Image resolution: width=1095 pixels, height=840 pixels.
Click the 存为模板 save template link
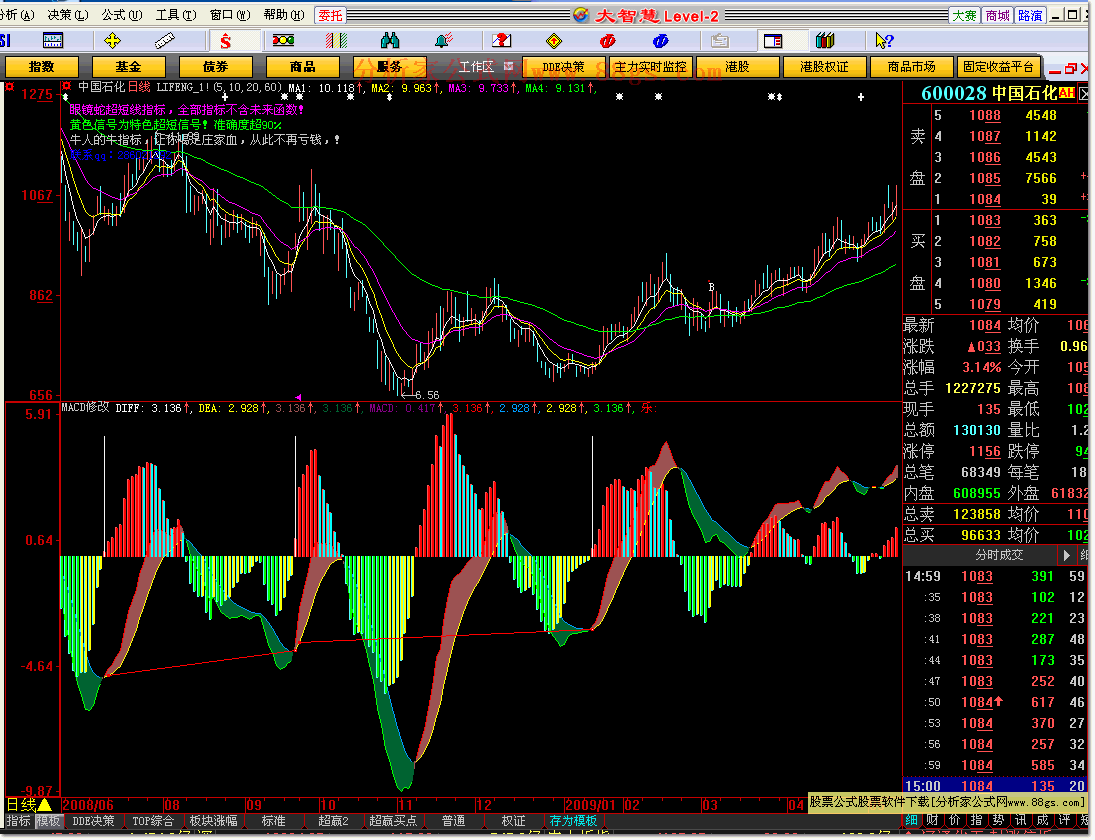(x=573, y=821)
